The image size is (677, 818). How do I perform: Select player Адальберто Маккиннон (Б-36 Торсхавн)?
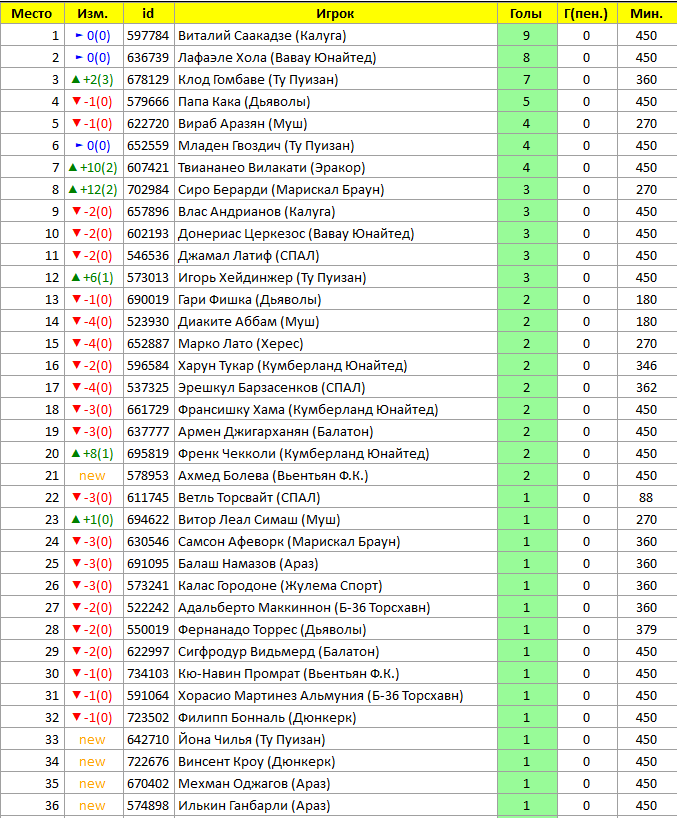(304, 608)
